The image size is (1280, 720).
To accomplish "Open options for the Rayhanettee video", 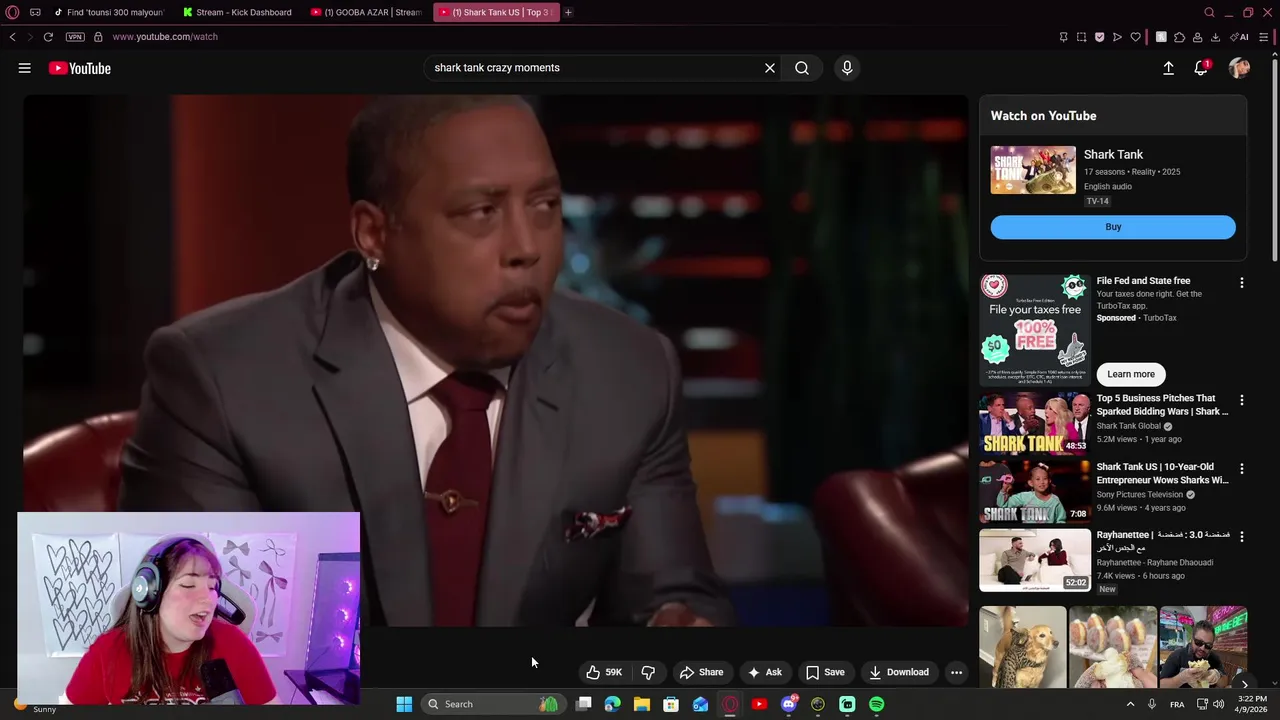I will 1242,536.
